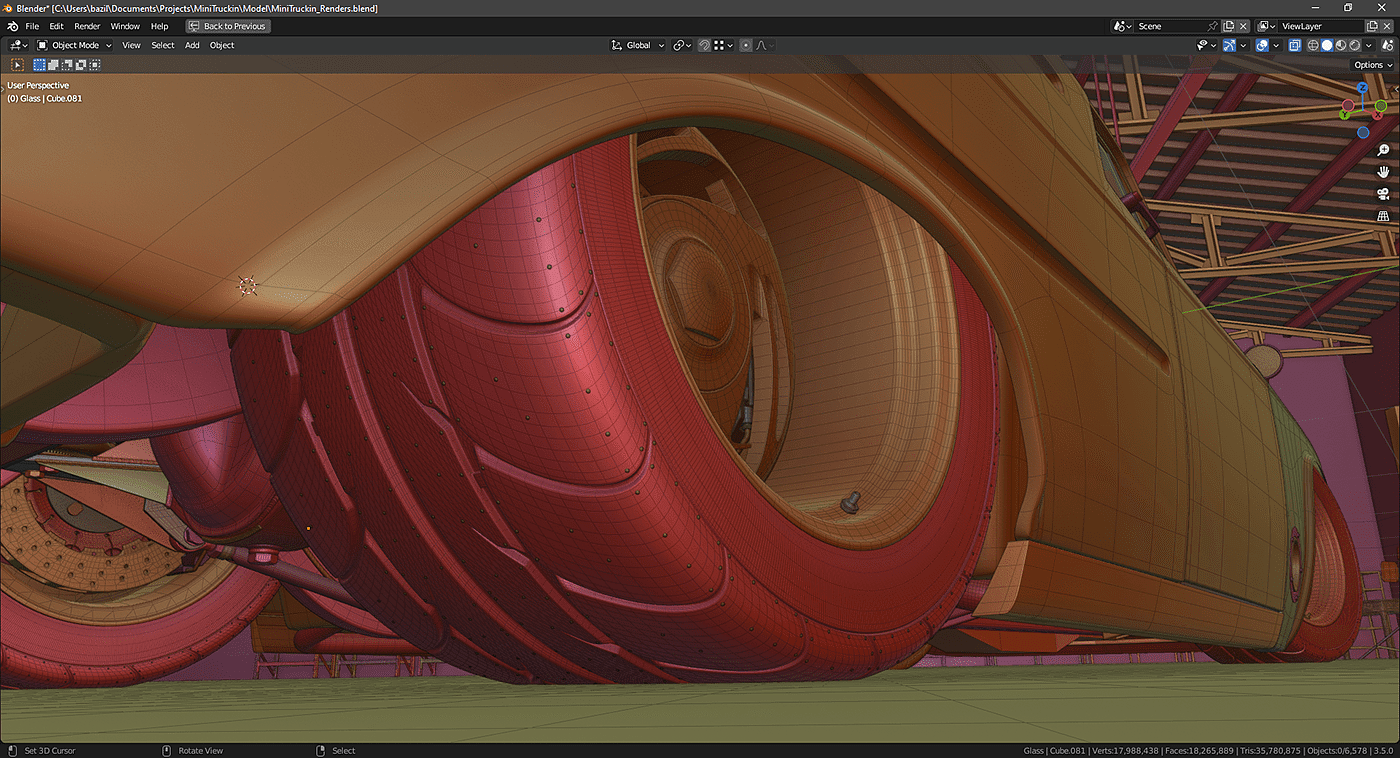Open the Object Mode dropdown
The width and height of the screenshot is (1400, 758).
(x=75, y=45)
